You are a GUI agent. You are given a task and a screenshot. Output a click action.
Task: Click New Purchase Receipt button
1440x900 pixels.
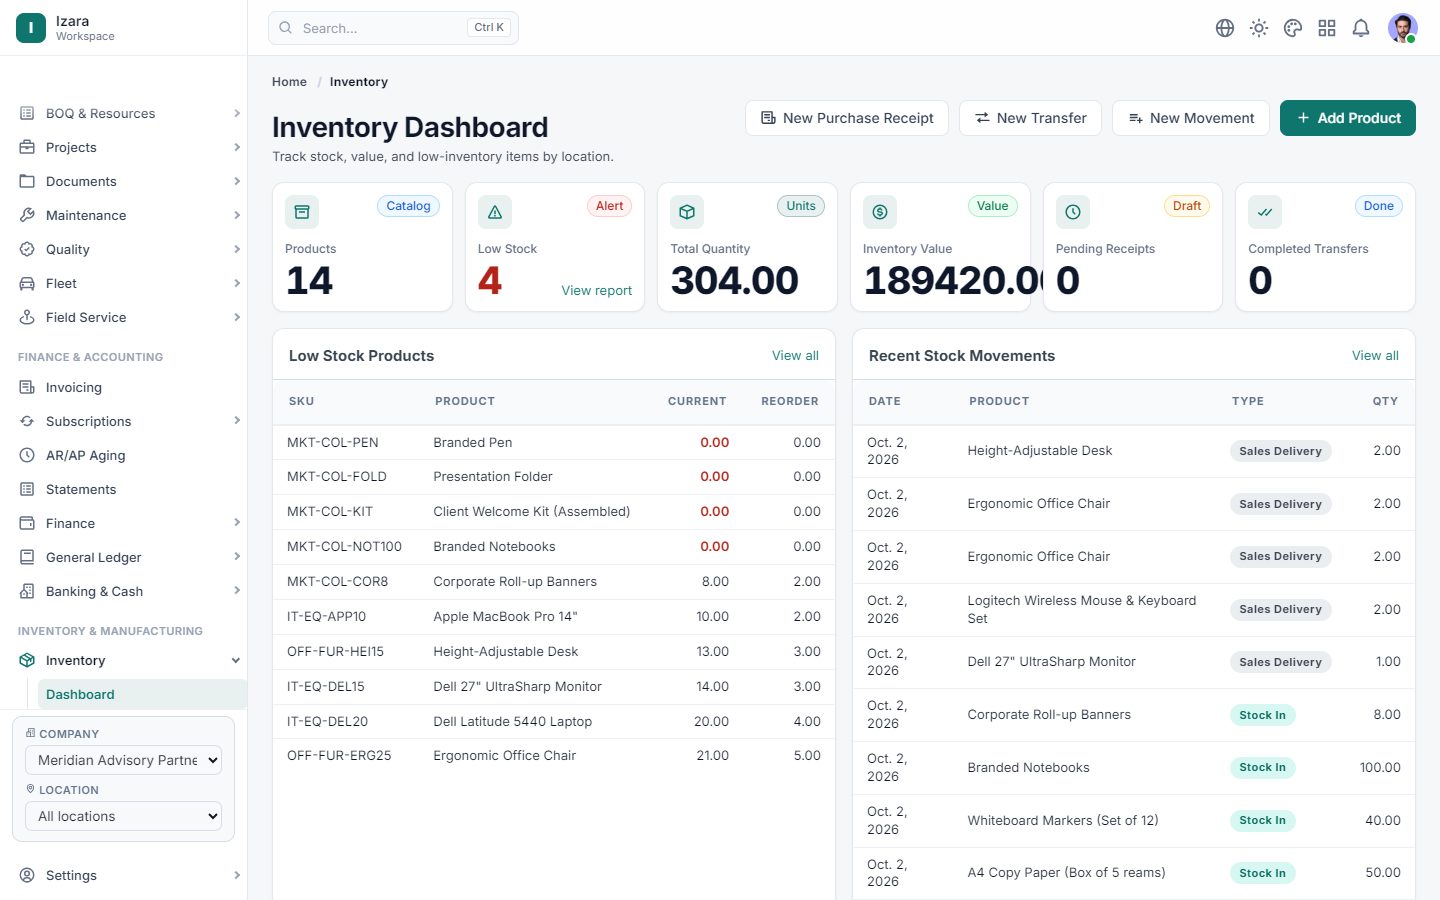click(847, 118)
